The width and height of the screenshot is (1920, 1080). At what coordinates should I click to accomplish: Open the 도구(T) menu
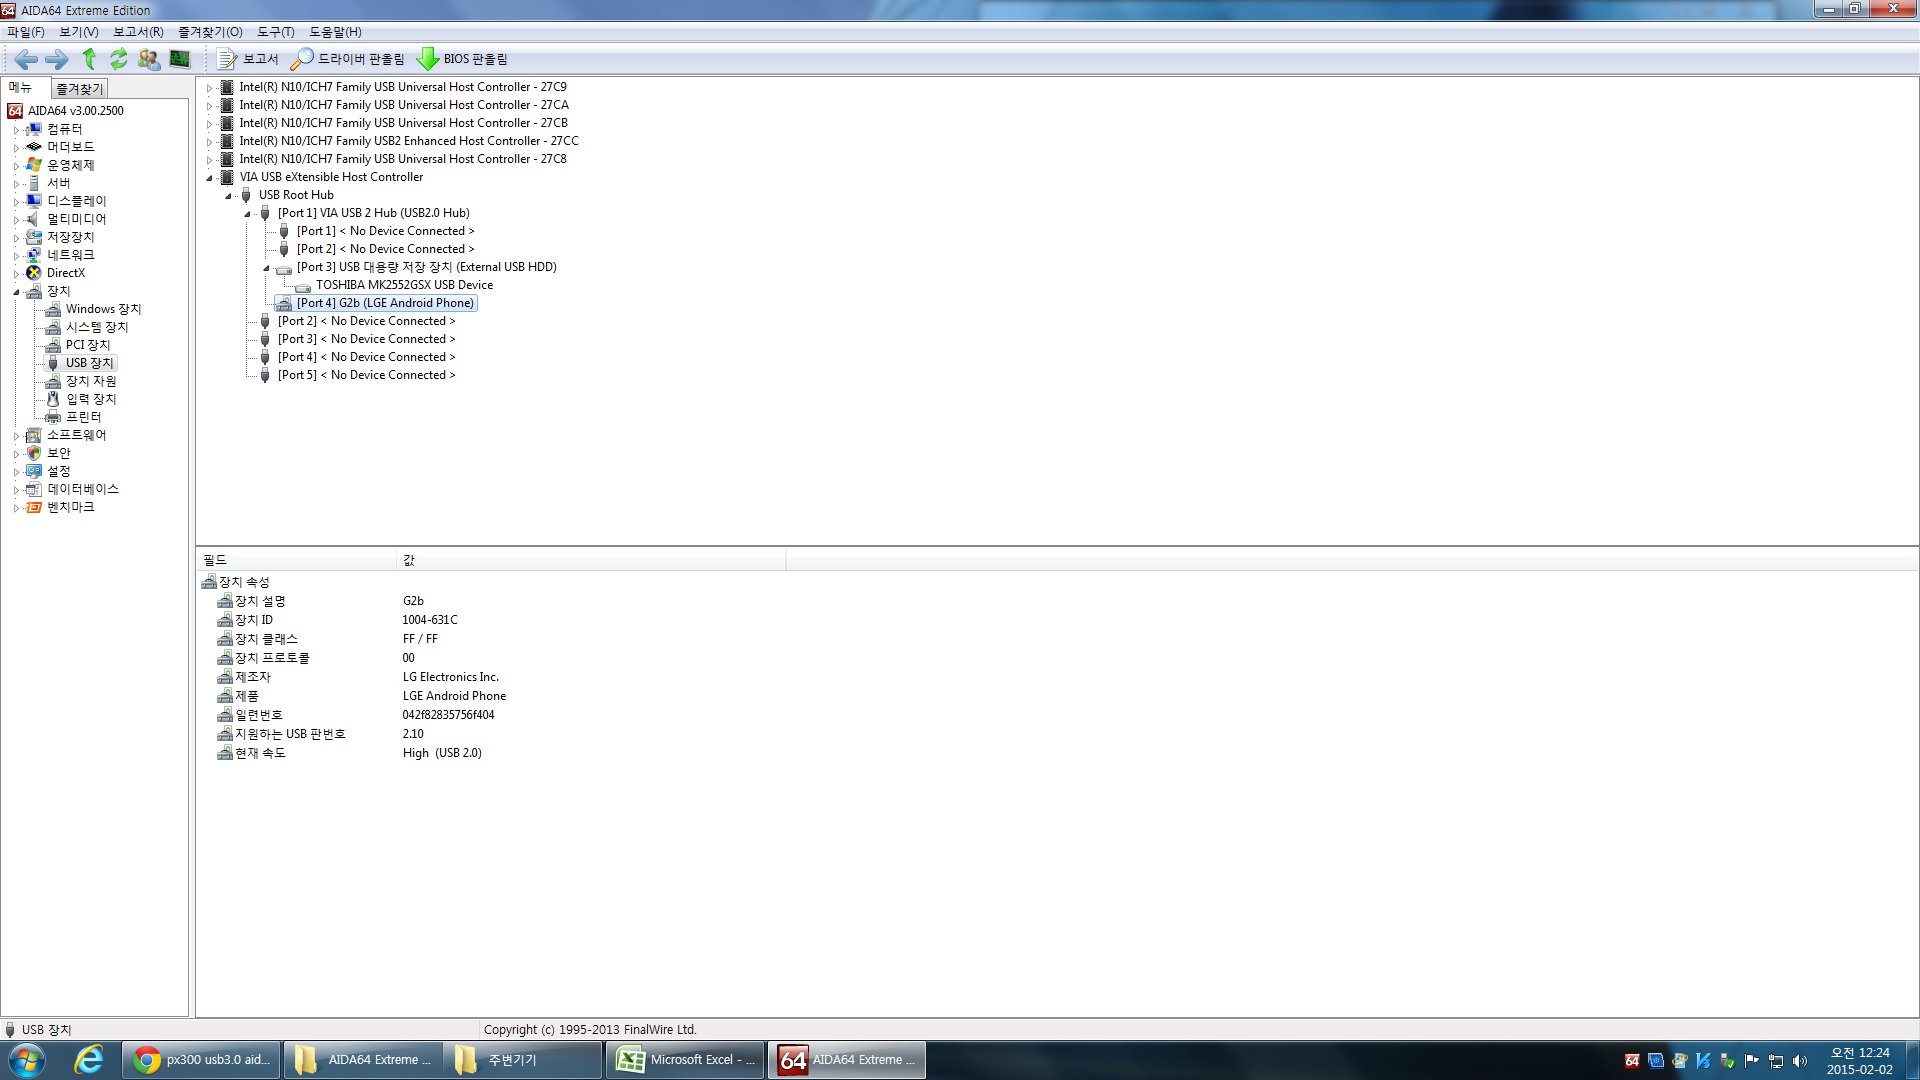tap(276, 32)
